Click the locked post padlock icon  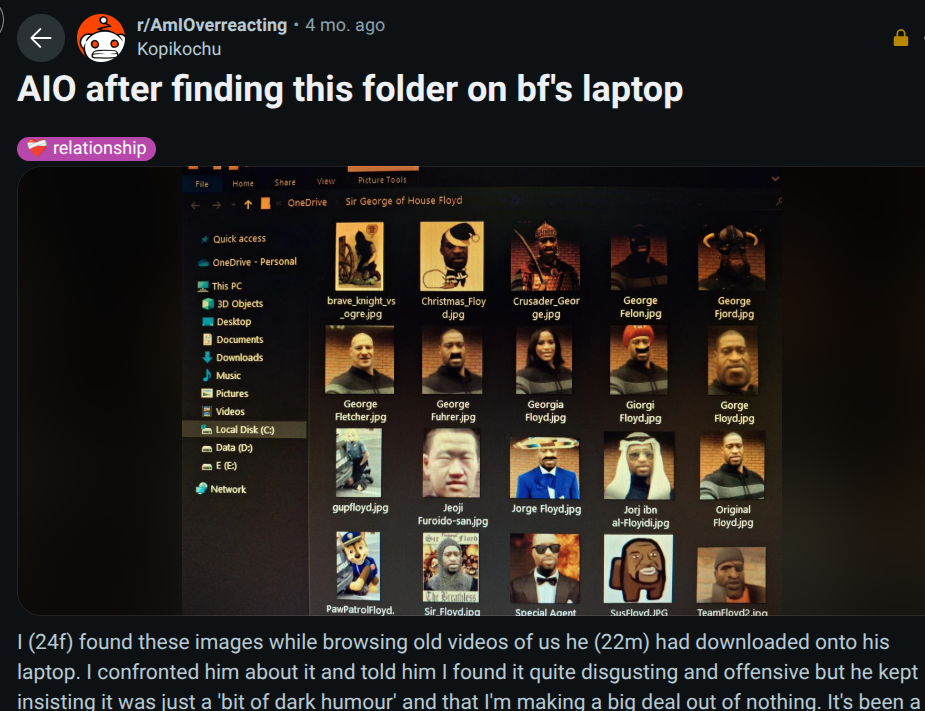[x=900, y=38]
